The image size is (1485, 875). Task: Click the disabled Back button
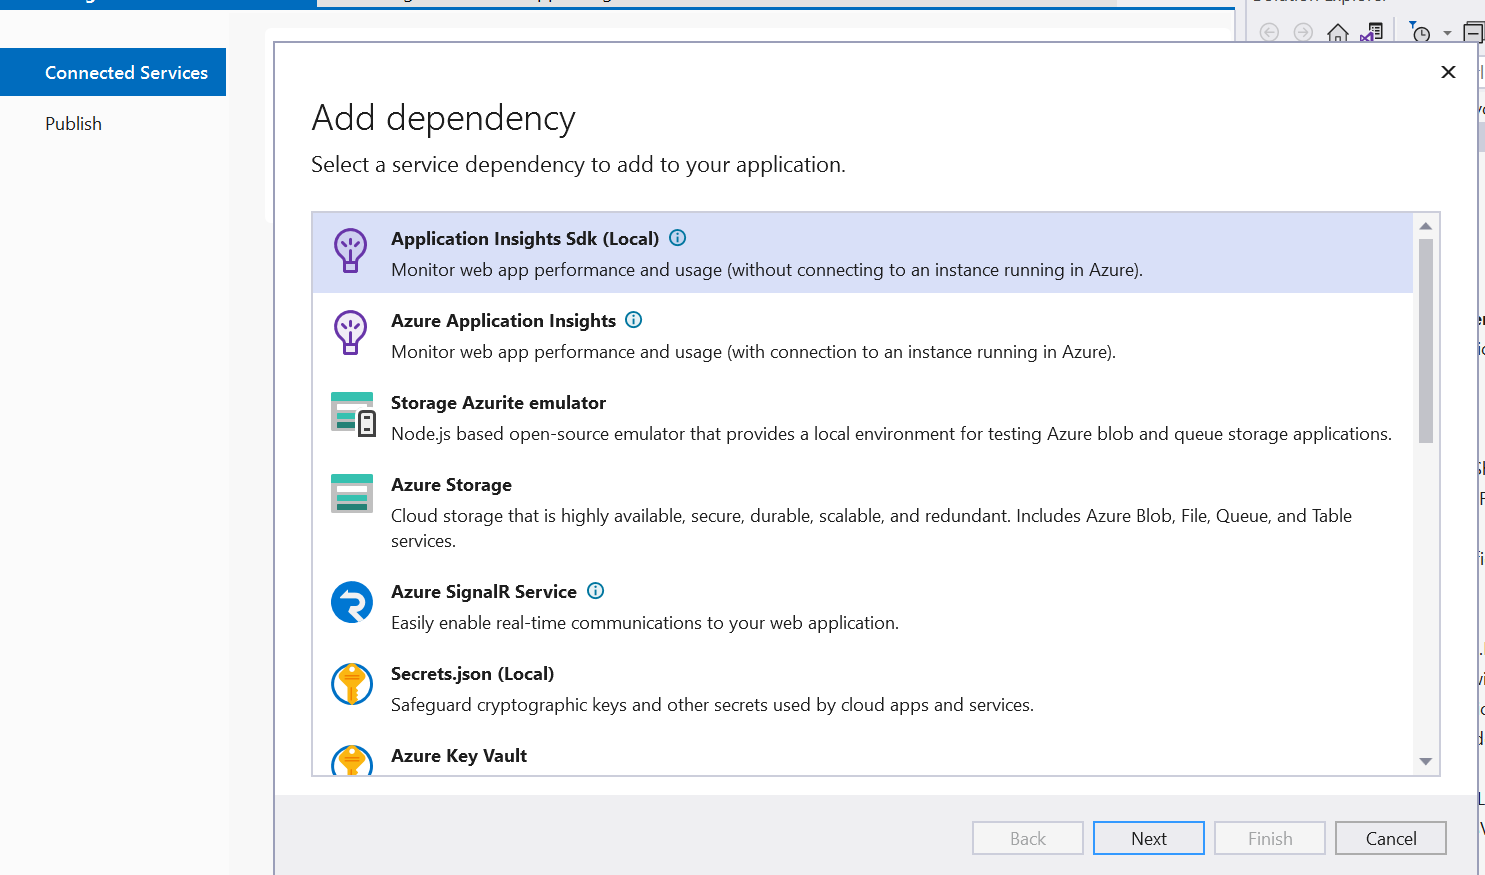click(1028, 838)
